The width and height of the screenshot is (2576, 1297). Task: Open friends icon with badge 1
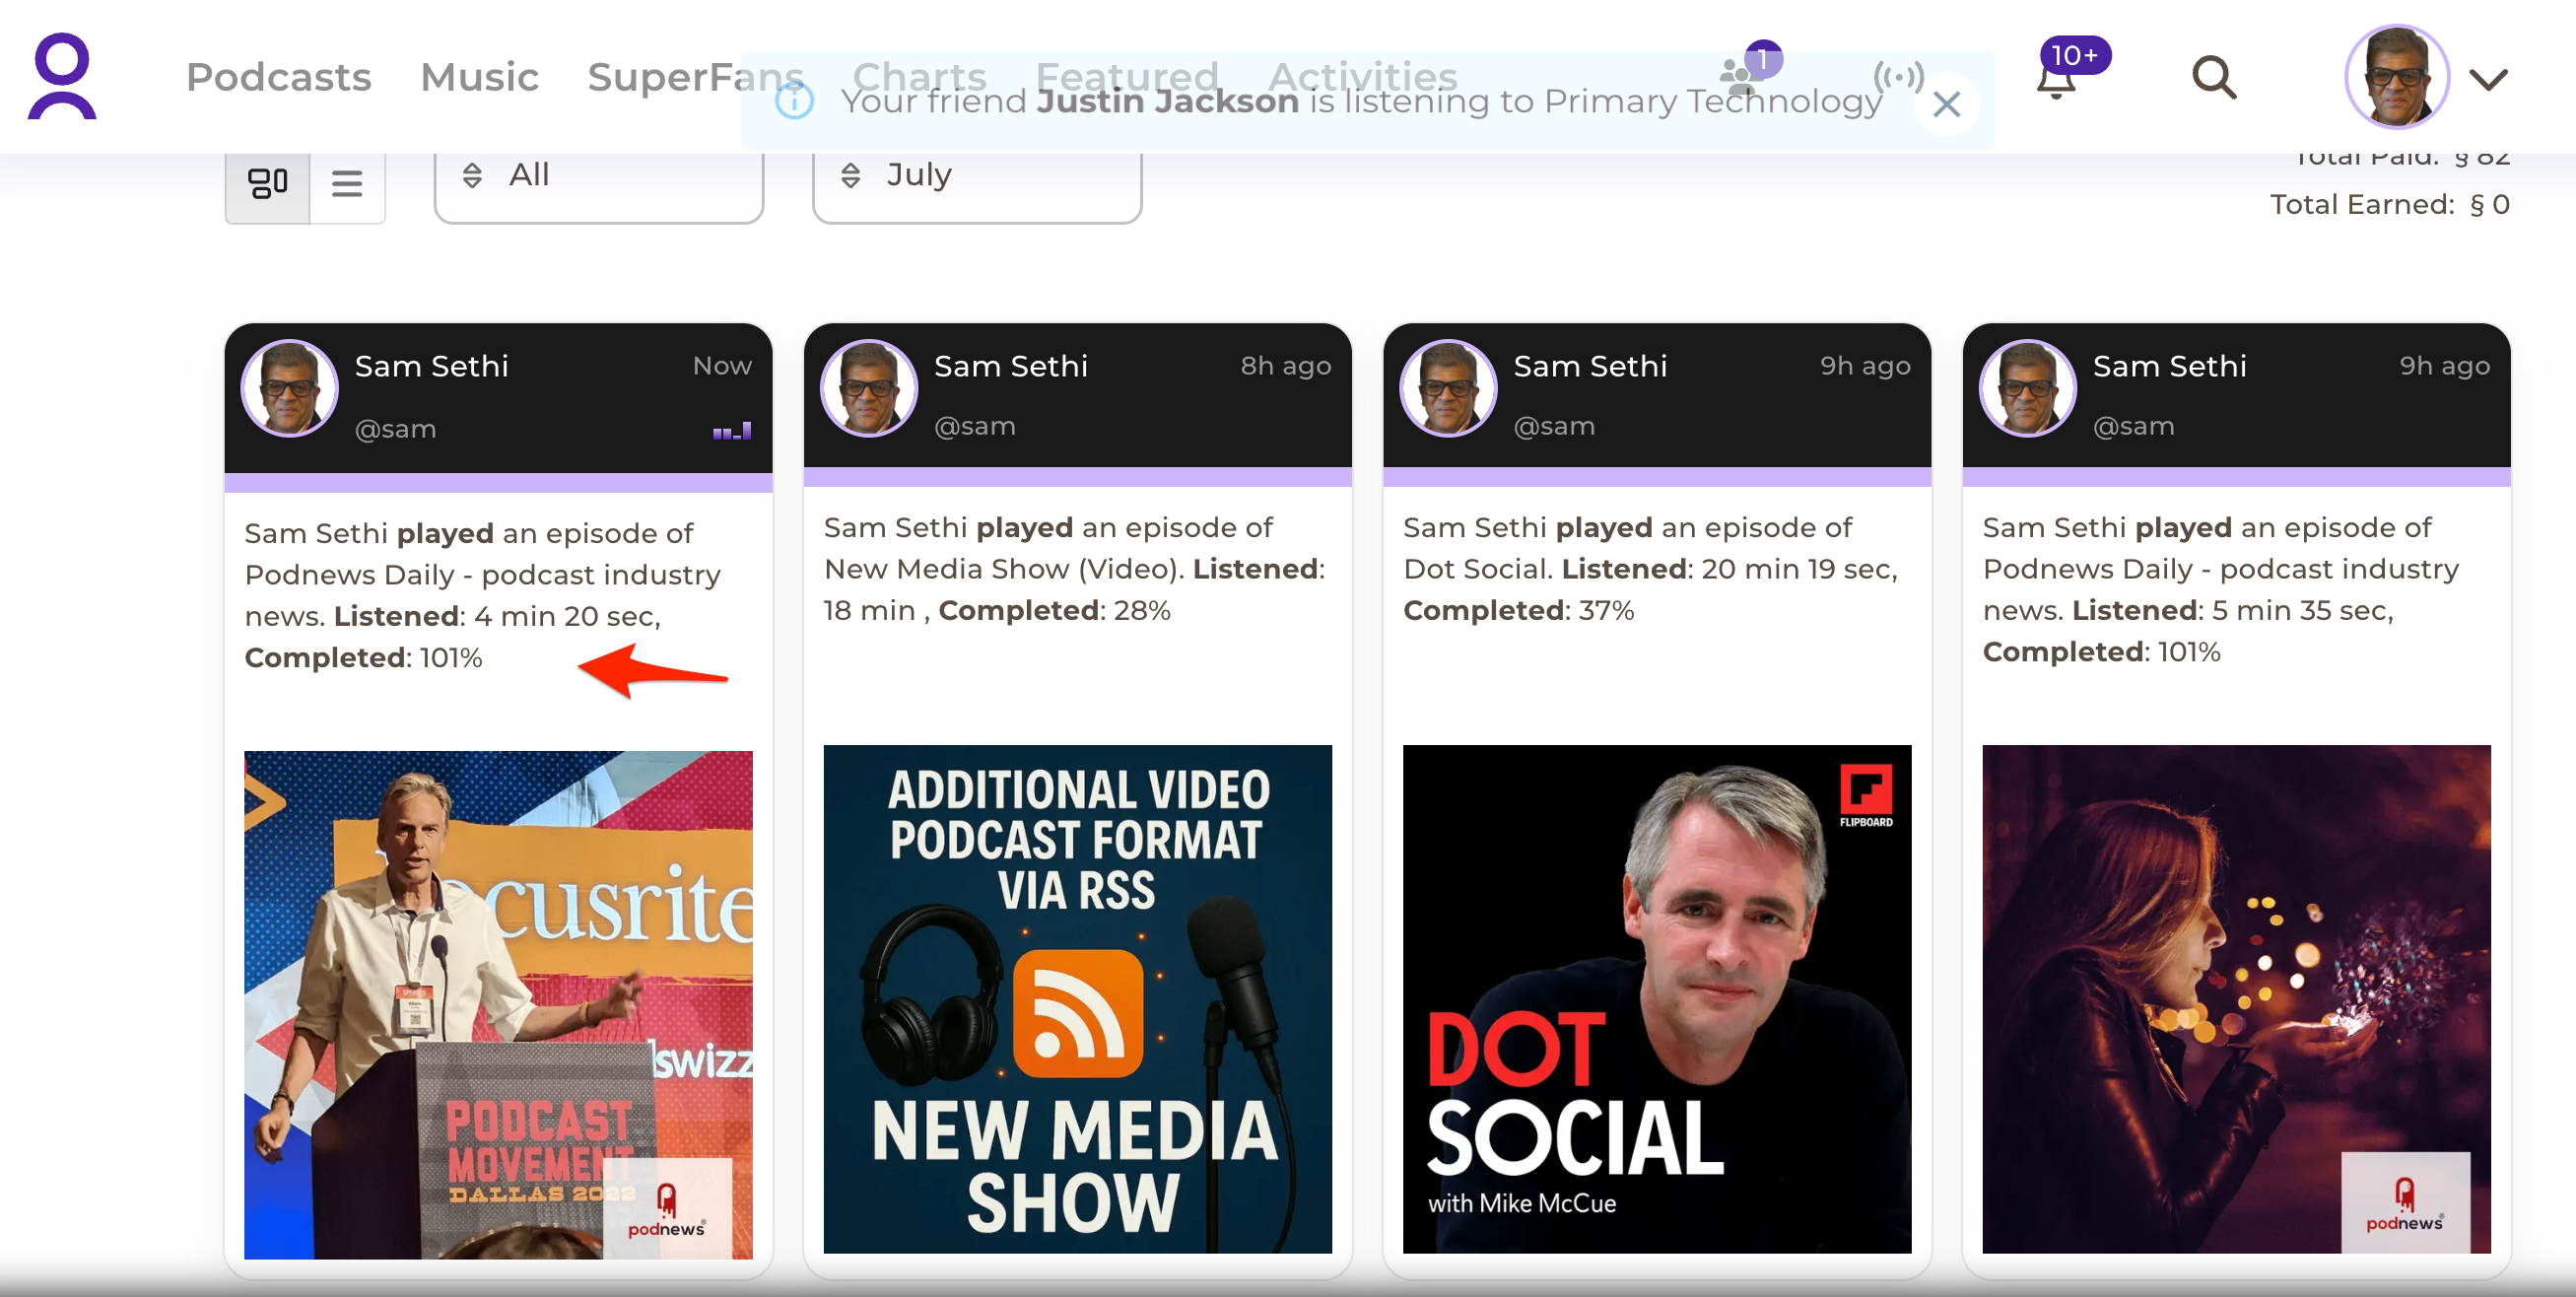coord(1748,70)
